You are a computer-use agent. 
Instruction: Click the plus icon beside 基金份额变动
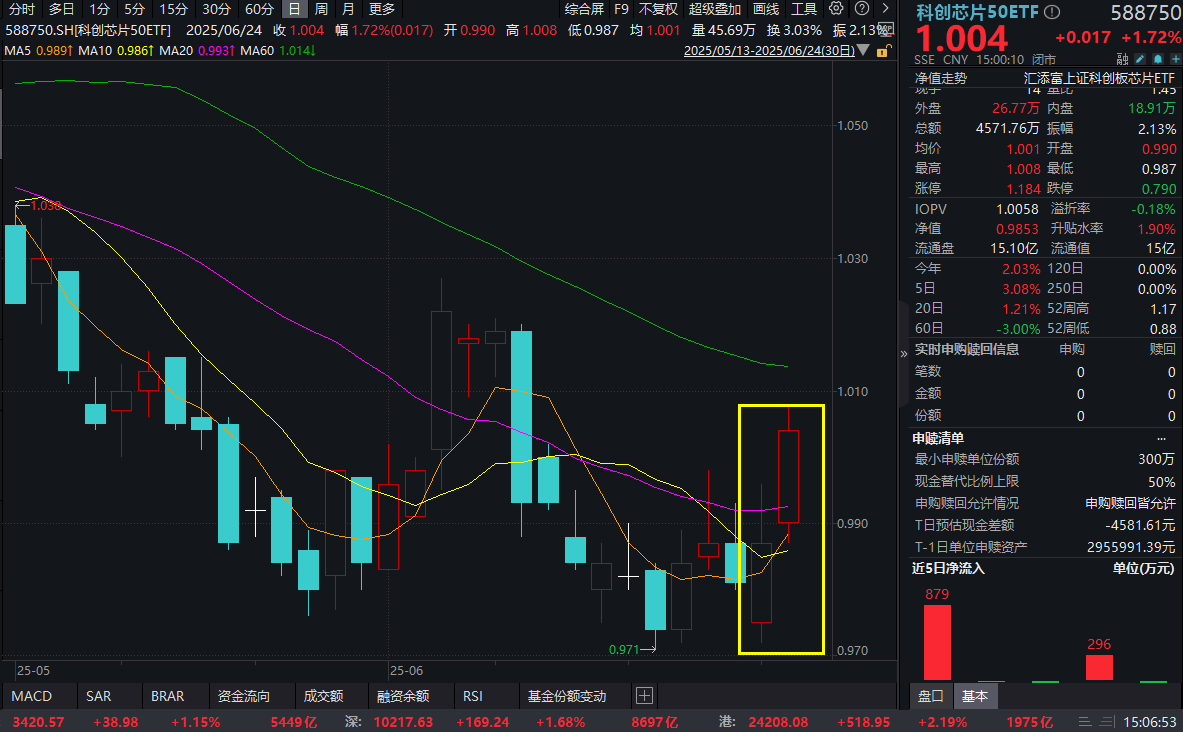coord(645,695)
